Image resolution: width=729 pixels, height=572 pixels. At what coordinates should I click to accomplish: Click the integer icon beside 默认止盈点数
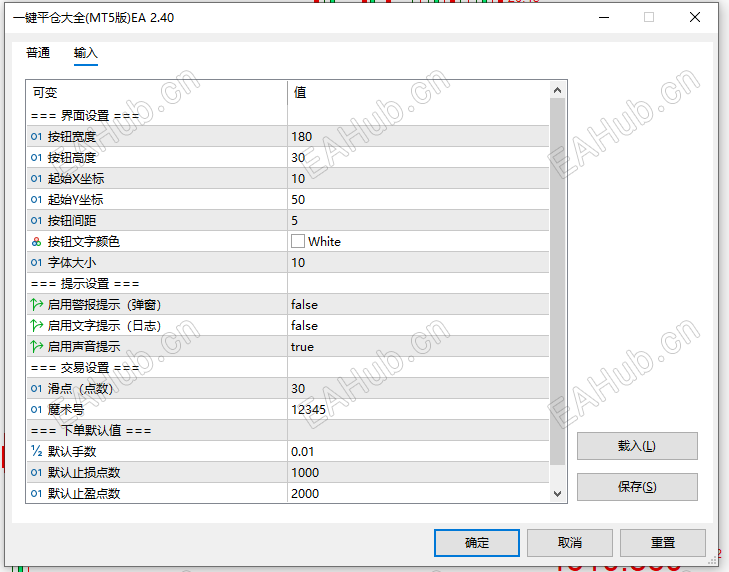click(36, 493)
